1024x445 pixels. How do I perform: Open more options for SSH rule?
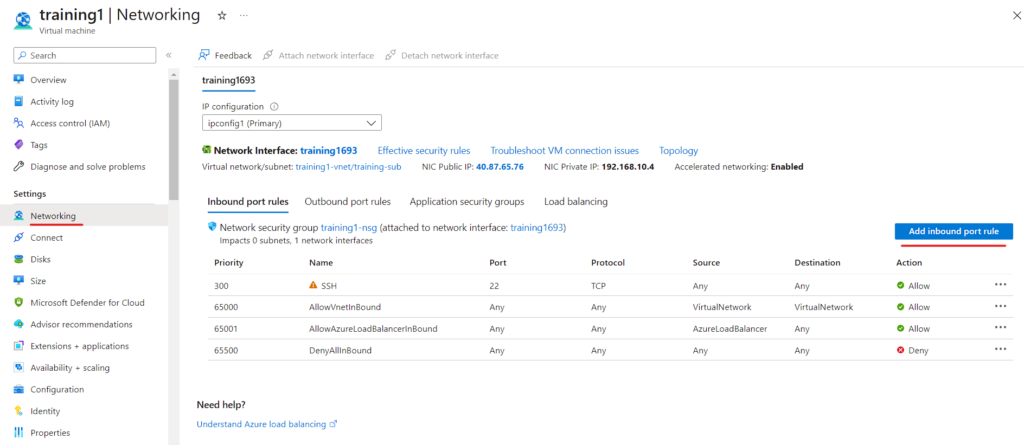pos(1000,285)
